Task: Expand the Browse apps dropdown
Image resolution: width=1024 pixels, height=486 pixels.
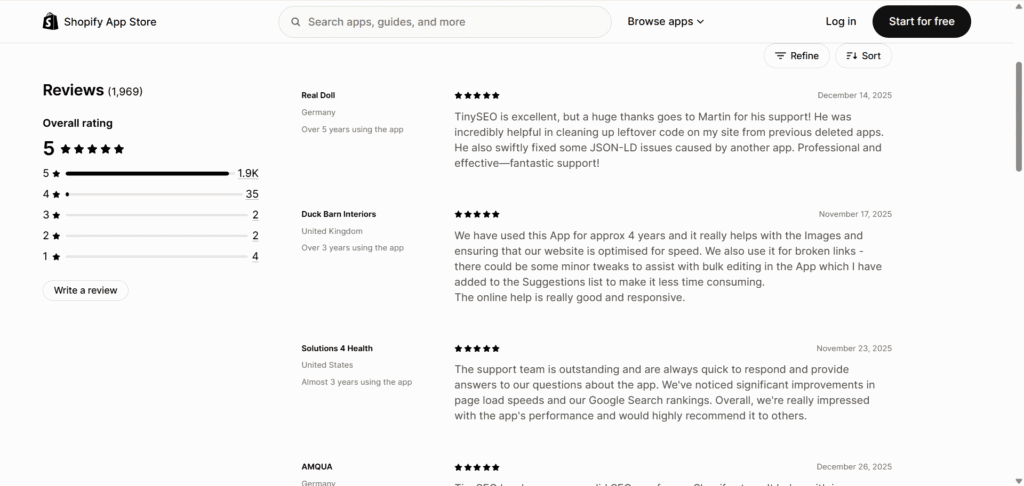Action: pyautogui.click(x=666, y=22)
